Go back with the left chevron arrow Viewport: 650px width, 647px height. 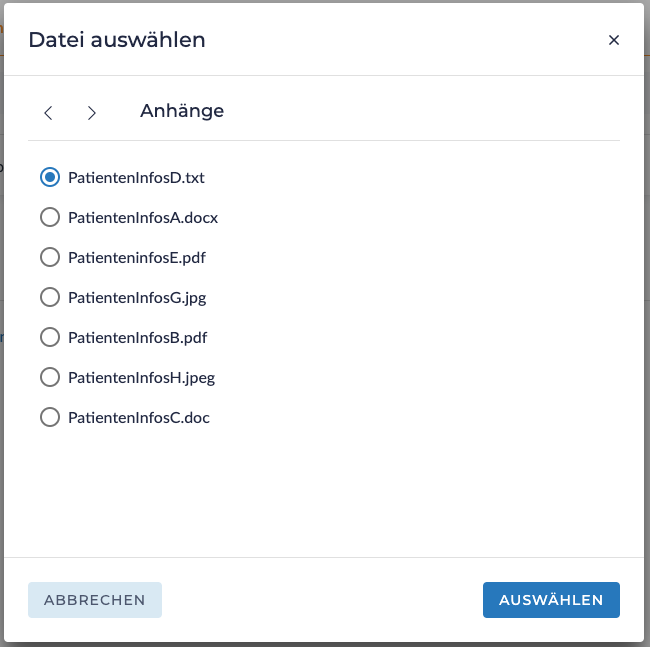(x=48, y=112)
